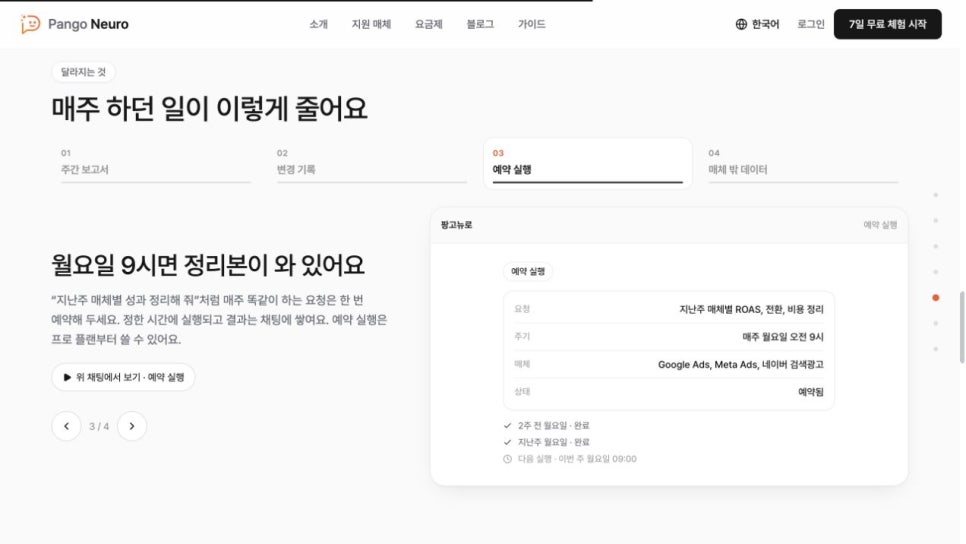
Task: Click the checkmark beside 2주 전 월요일 · 완료
Action: tap(507, 425)
